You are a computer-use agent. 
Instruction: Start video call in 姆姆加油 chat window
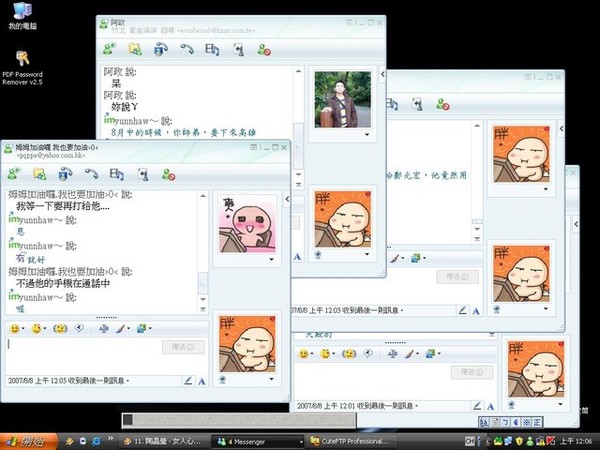point(65,174)
